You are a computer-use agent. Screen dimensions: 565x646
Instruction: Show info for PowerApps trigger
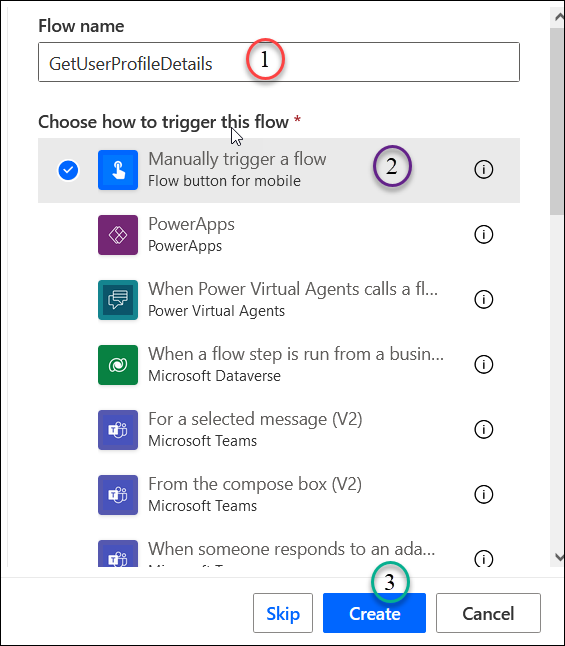point(483,234)
